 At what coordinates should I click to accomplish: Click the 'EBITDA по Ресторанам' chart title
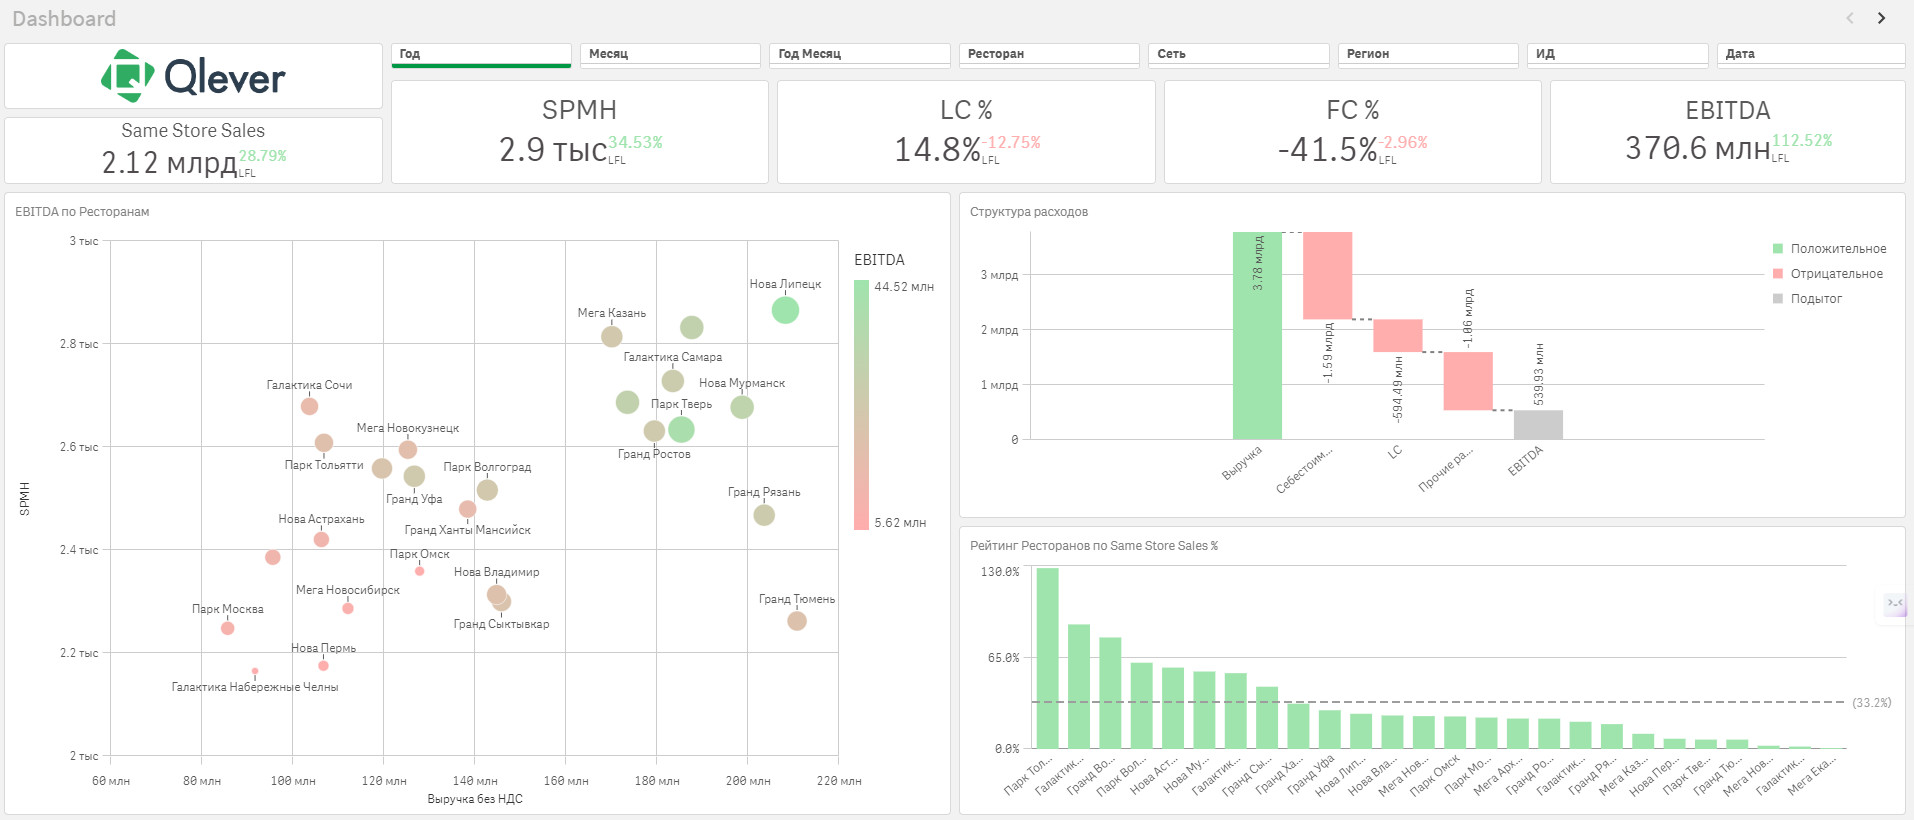coord(82,212)
